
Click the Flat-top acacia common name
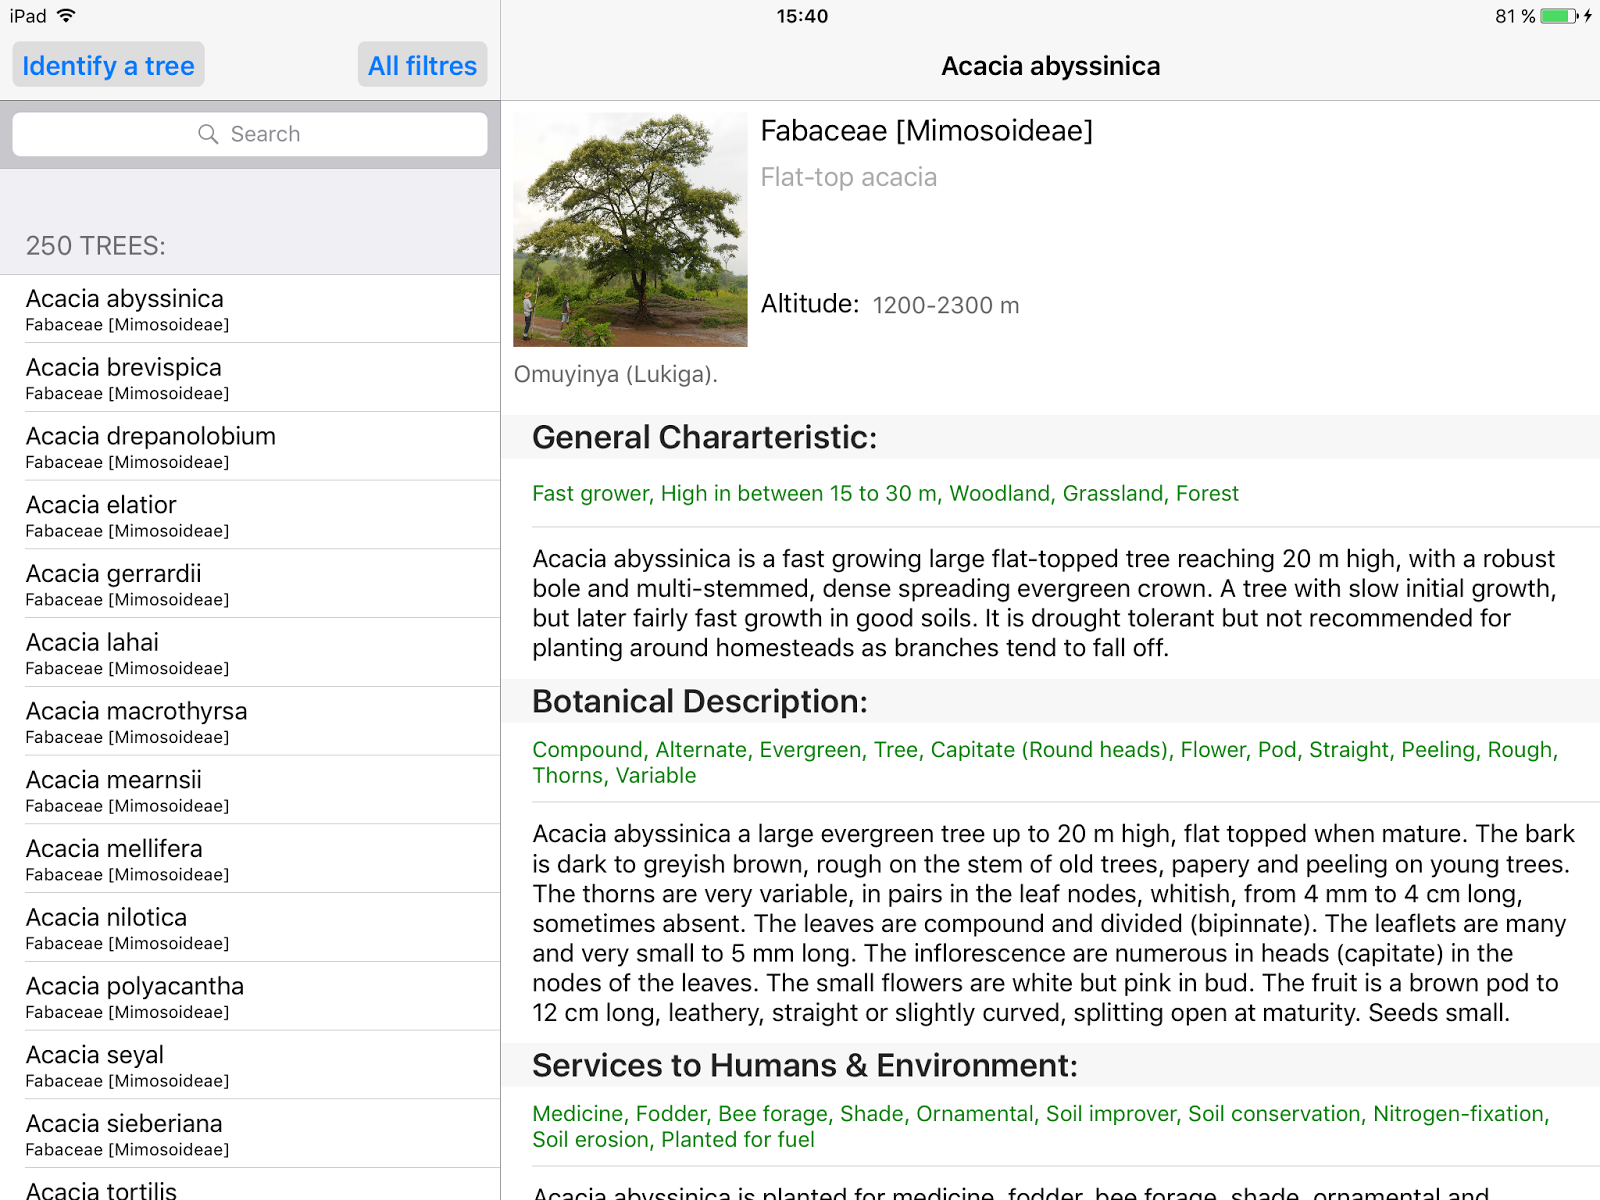coord(849,177)
